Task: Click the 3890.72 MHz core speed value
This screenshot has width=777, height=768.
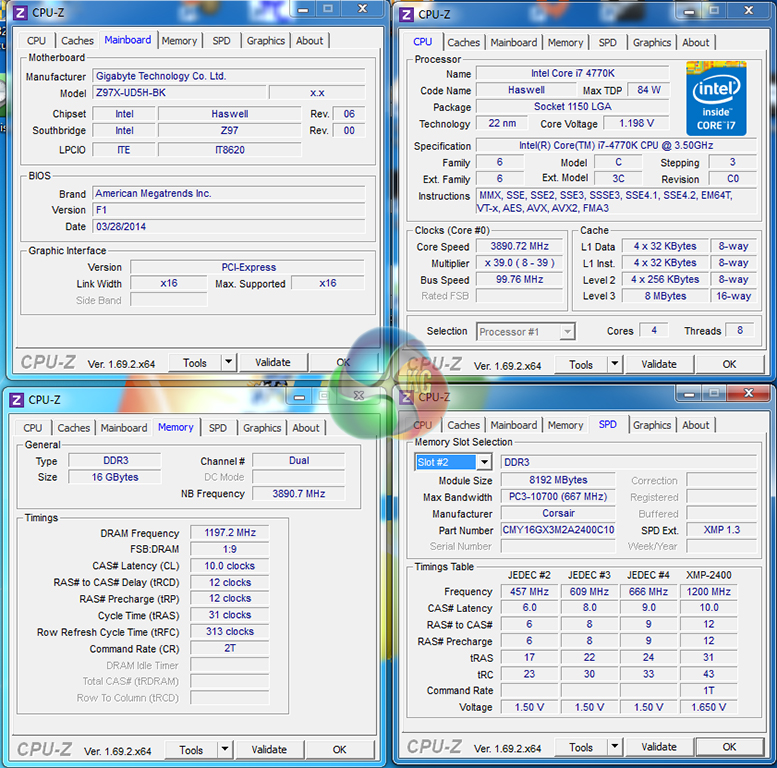Action: (x=519, y=246)
